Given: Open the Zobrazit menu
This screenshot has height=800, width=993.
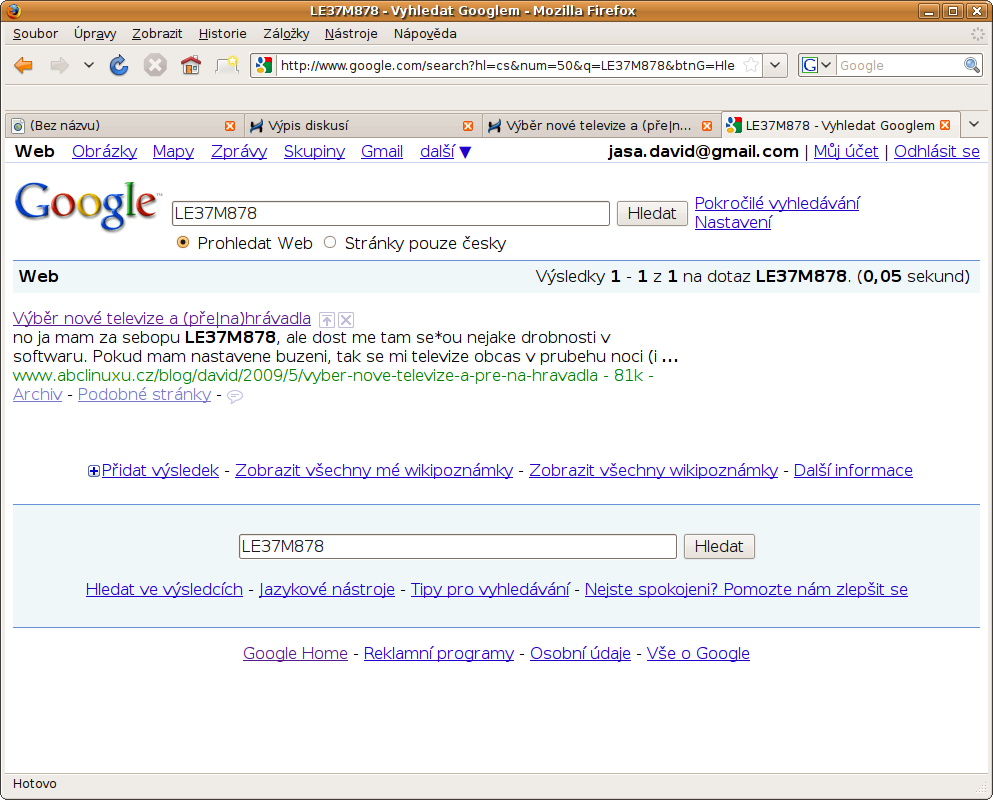Looking at the screenshot, I should pyautogui.click(x=157, y=34).
